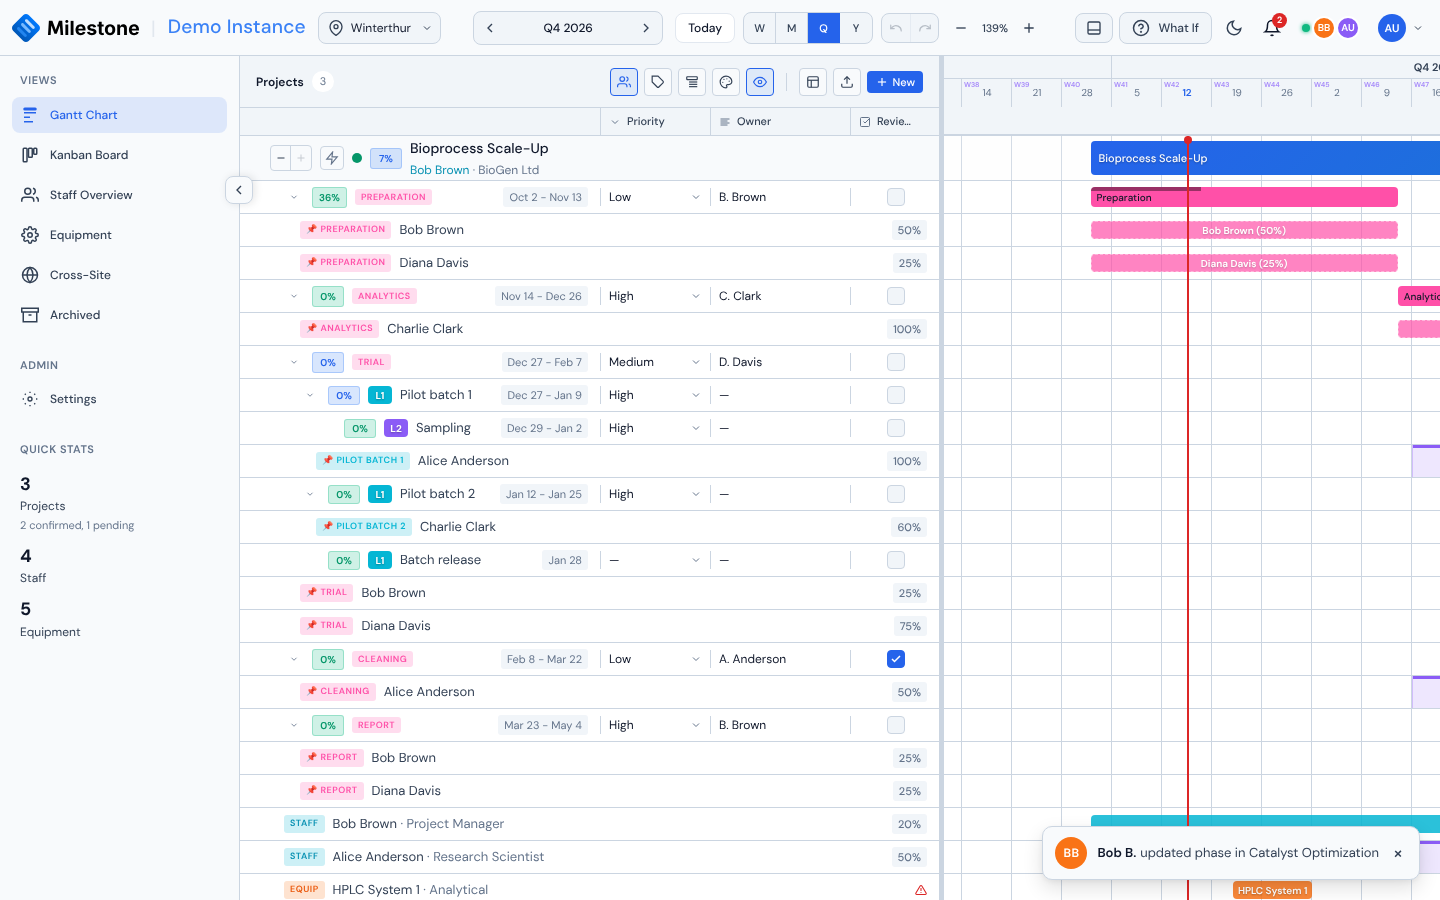Open the Winterthur site dropdown
1440x900 pixels.
pos(379,28)
